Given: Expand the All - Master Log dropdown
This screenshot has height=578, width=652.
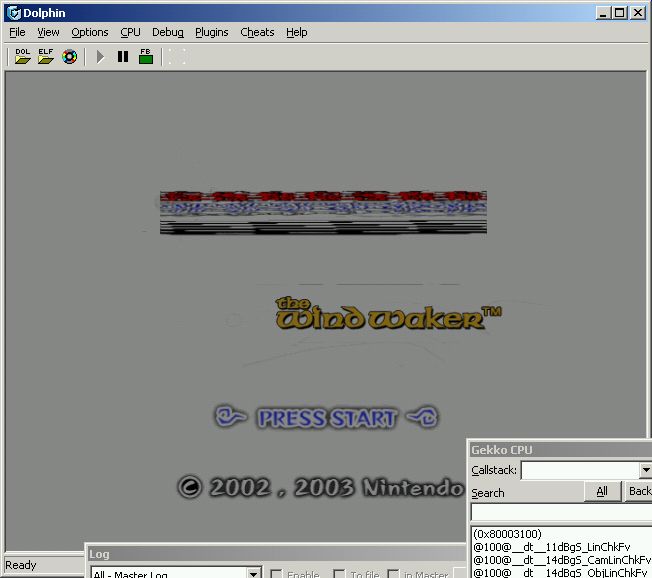Looking at the screenshot, I should click(x=253, y=573).
